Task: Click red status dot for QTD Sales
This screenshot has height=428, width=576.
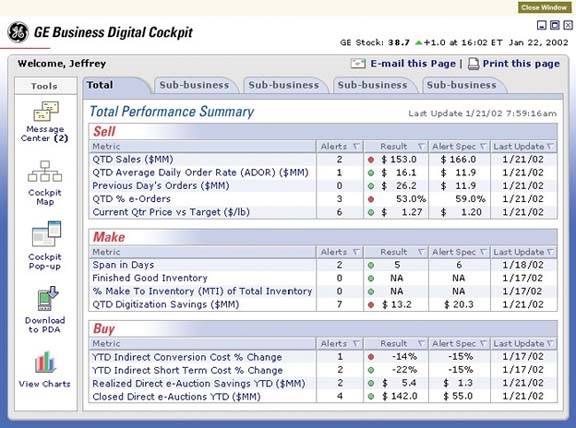Action: click(x=371, y=160)
